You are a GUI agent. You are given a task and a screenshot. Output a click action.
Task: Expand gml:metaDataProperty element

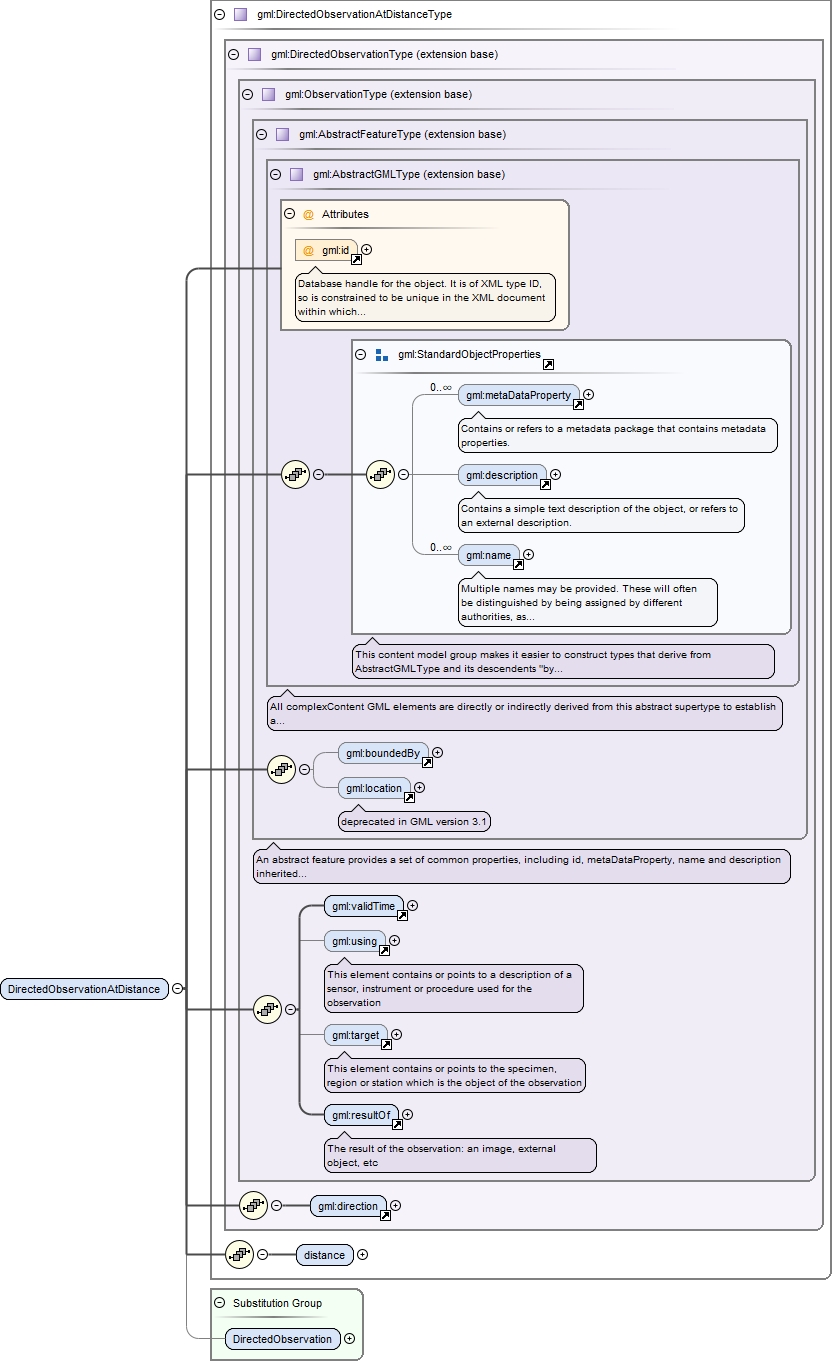click(x=589, y=395)
